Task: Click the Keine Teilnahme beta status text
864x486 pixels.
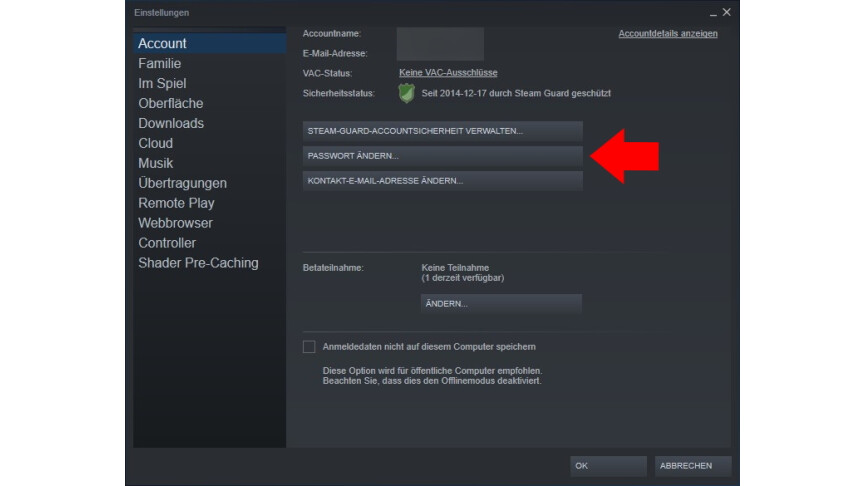Action: point(455,268)
